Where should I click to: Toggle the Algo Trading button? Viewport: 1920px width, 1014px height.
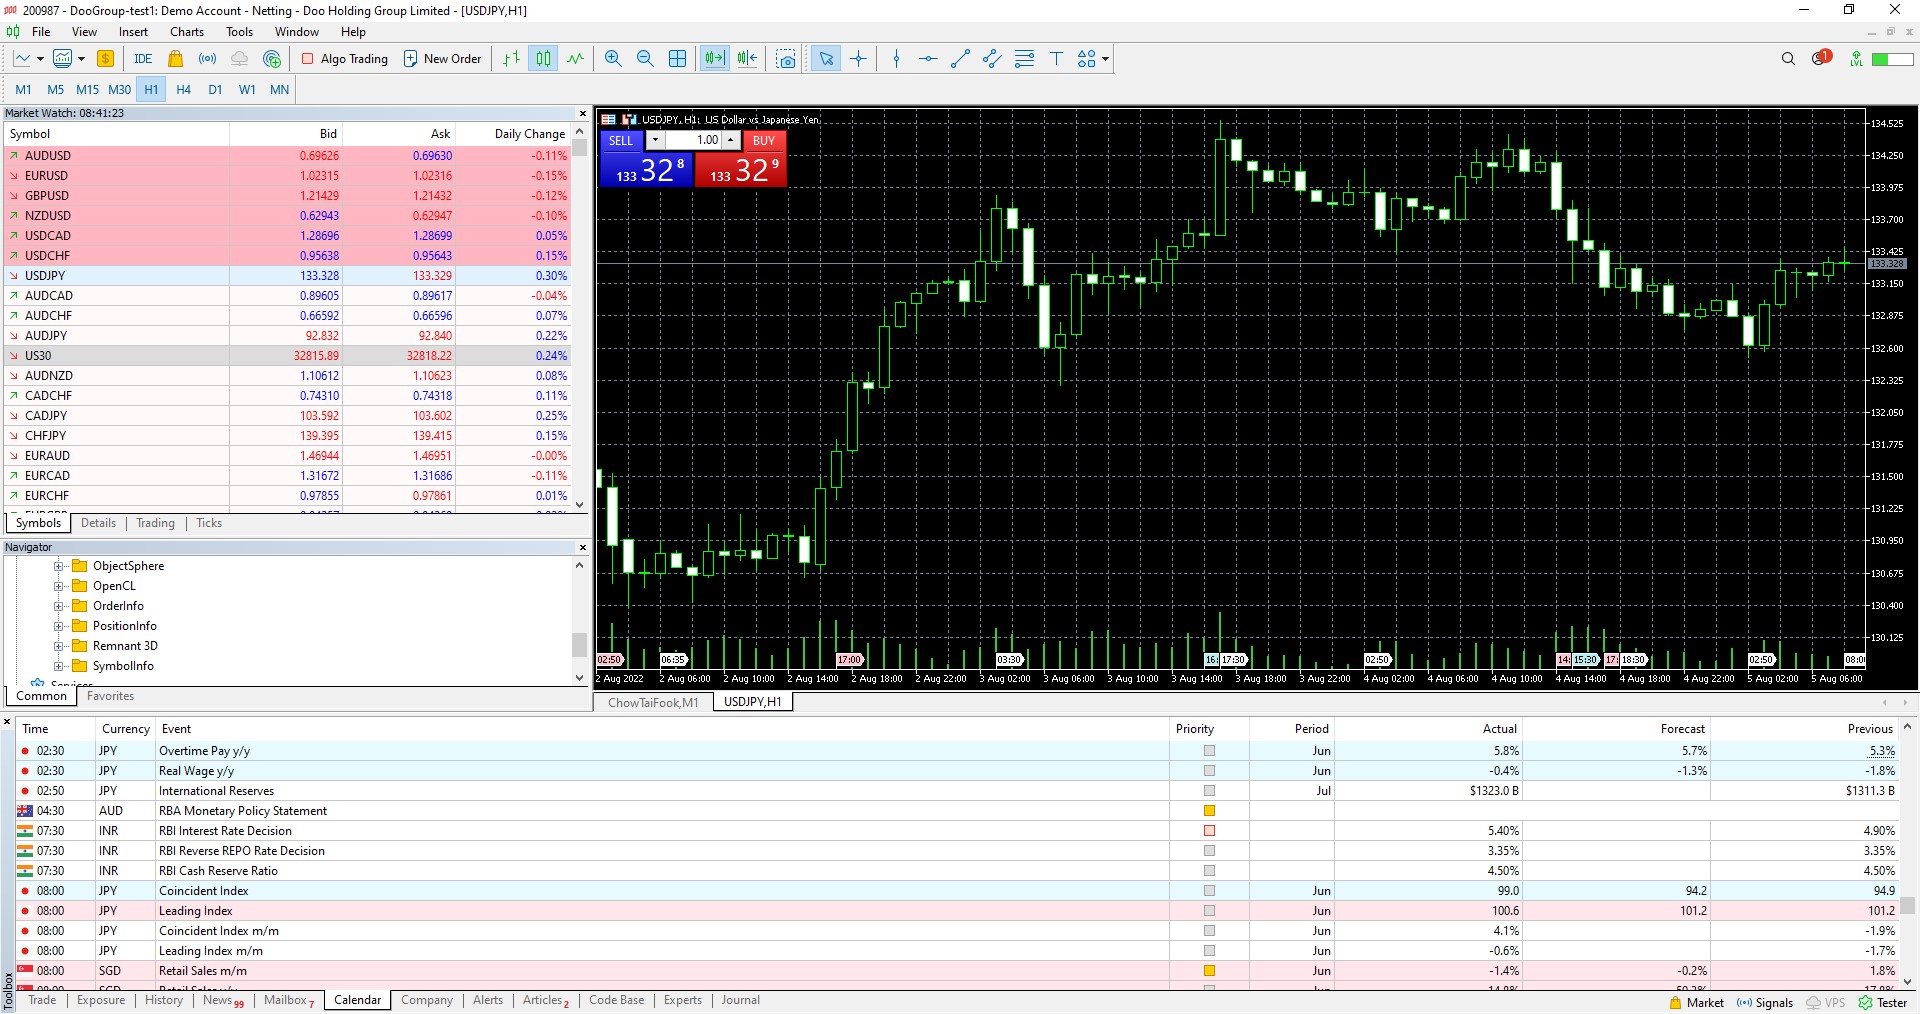coord(345,59)
